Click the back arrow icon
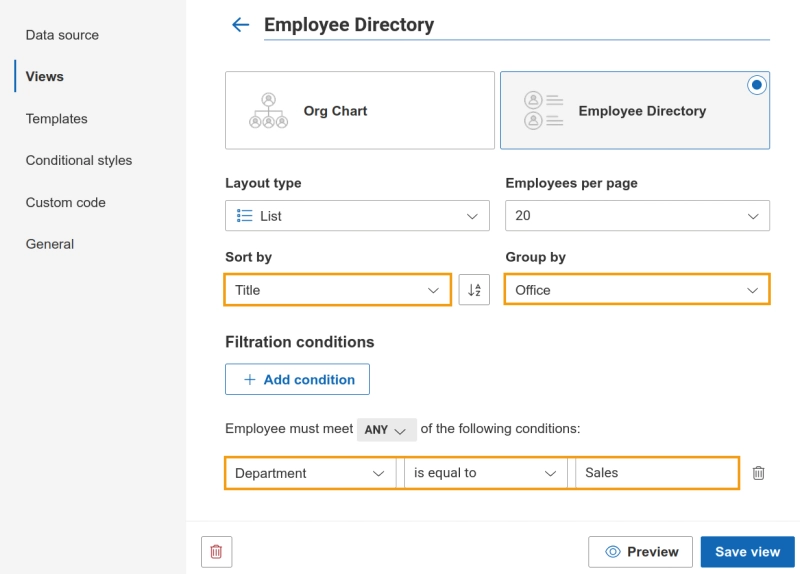The height and width of the screenshot is (574, 800). (x=240, y=24)
